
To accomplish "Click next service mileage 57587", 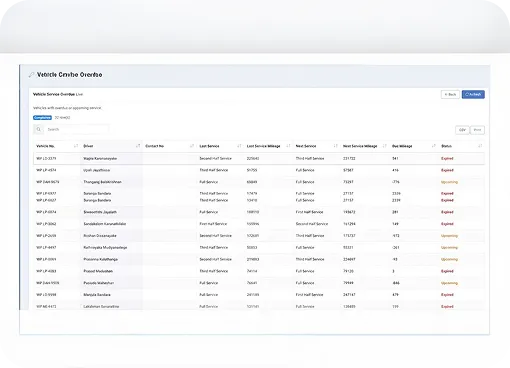I will point(348,170).
